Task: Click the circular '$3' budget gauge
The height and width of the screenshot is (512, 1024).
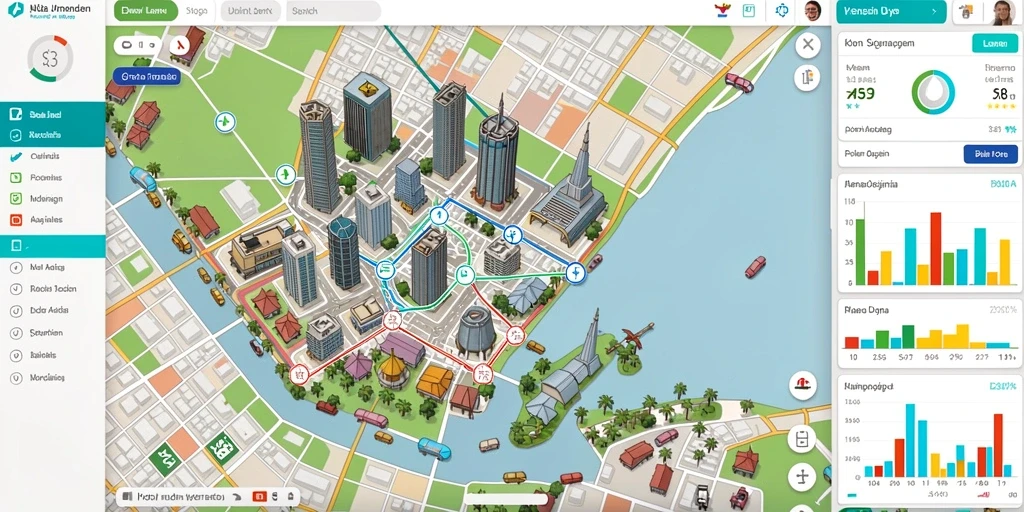Action: tap(49, 59)
